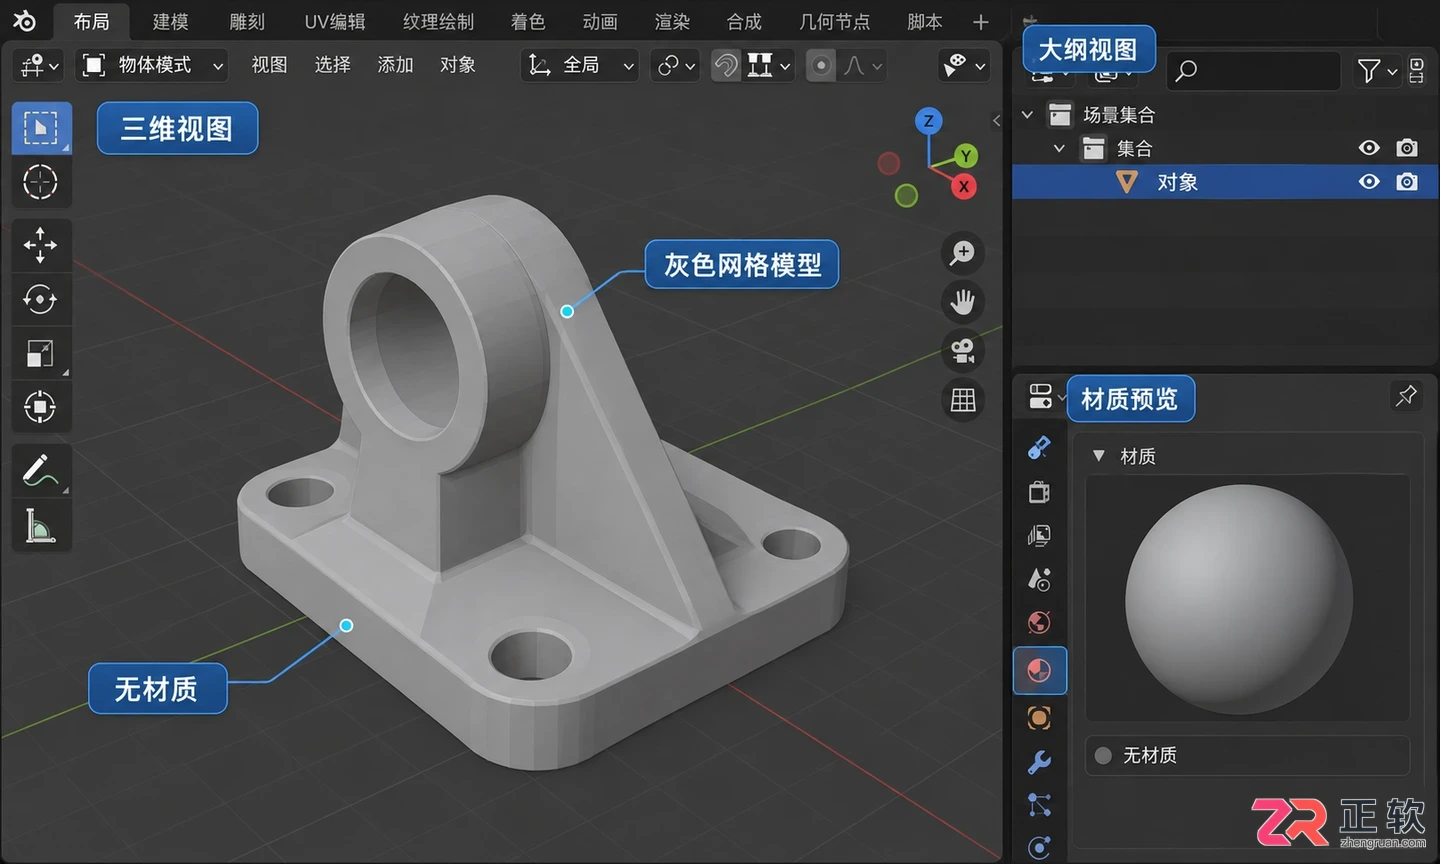Toggle orthographic grid view icon
This screenshot has height=864, width=1440.
pyautogui.click(x=963, y=400)
